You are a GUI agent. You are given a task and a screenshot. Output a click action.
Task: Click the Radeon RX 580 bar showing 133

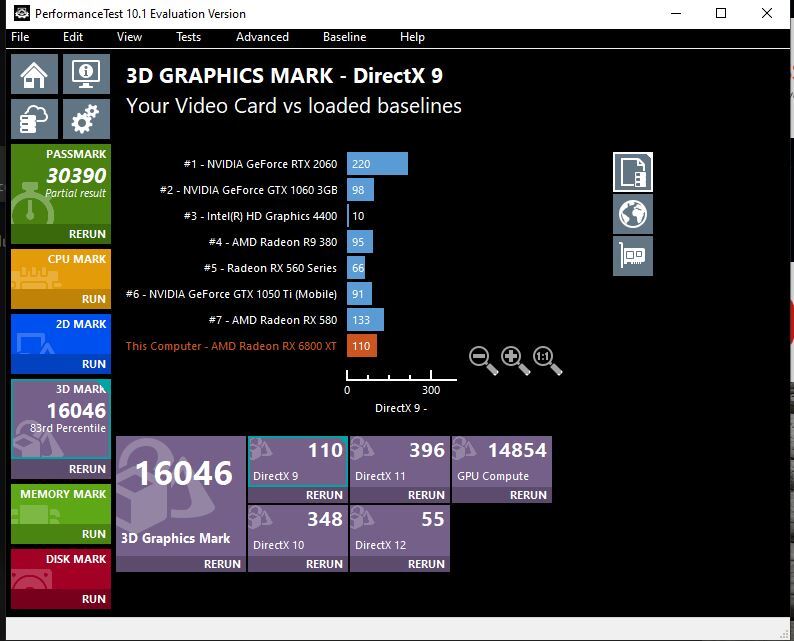coord(365,320)
